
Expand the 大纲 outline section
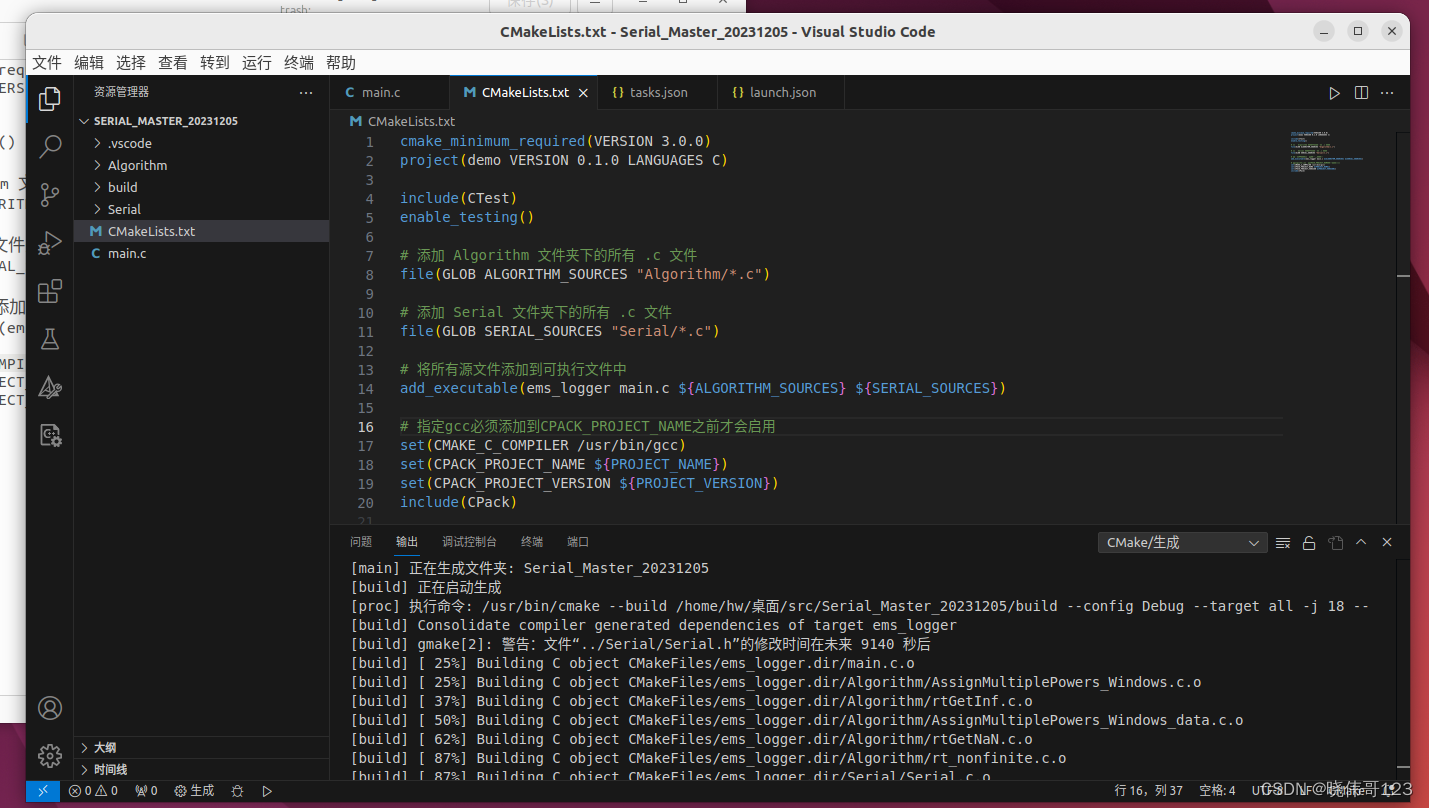(202, 747)
